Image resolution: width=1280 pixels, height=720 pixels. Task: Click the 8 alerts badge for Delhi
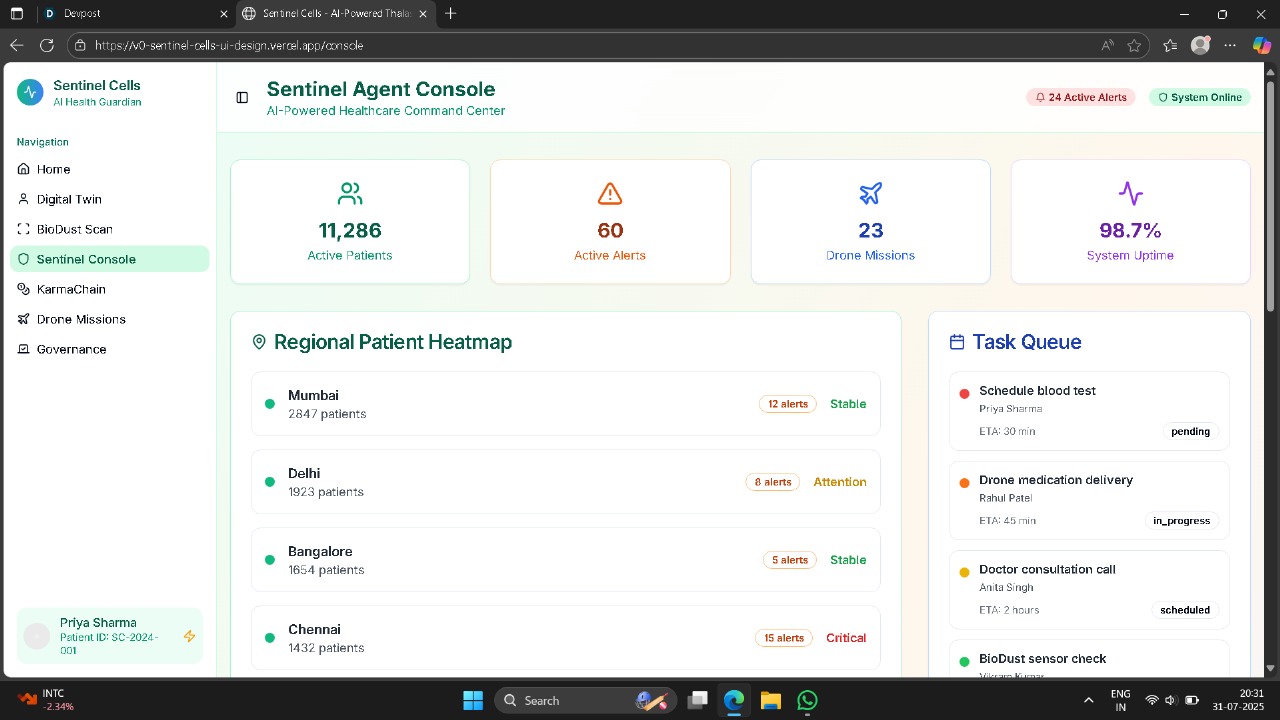(x=773, y=482)
